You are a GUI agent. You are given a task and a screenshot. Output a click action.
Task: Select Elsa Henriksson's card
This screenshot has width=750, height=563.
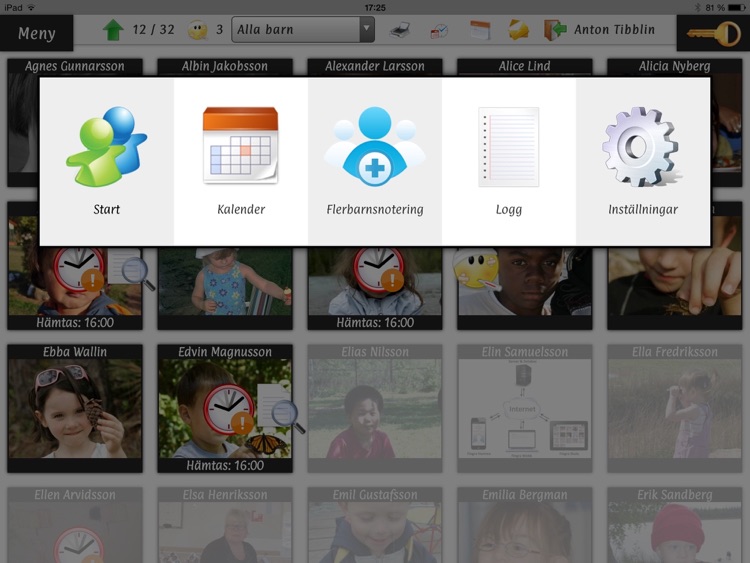225,525
